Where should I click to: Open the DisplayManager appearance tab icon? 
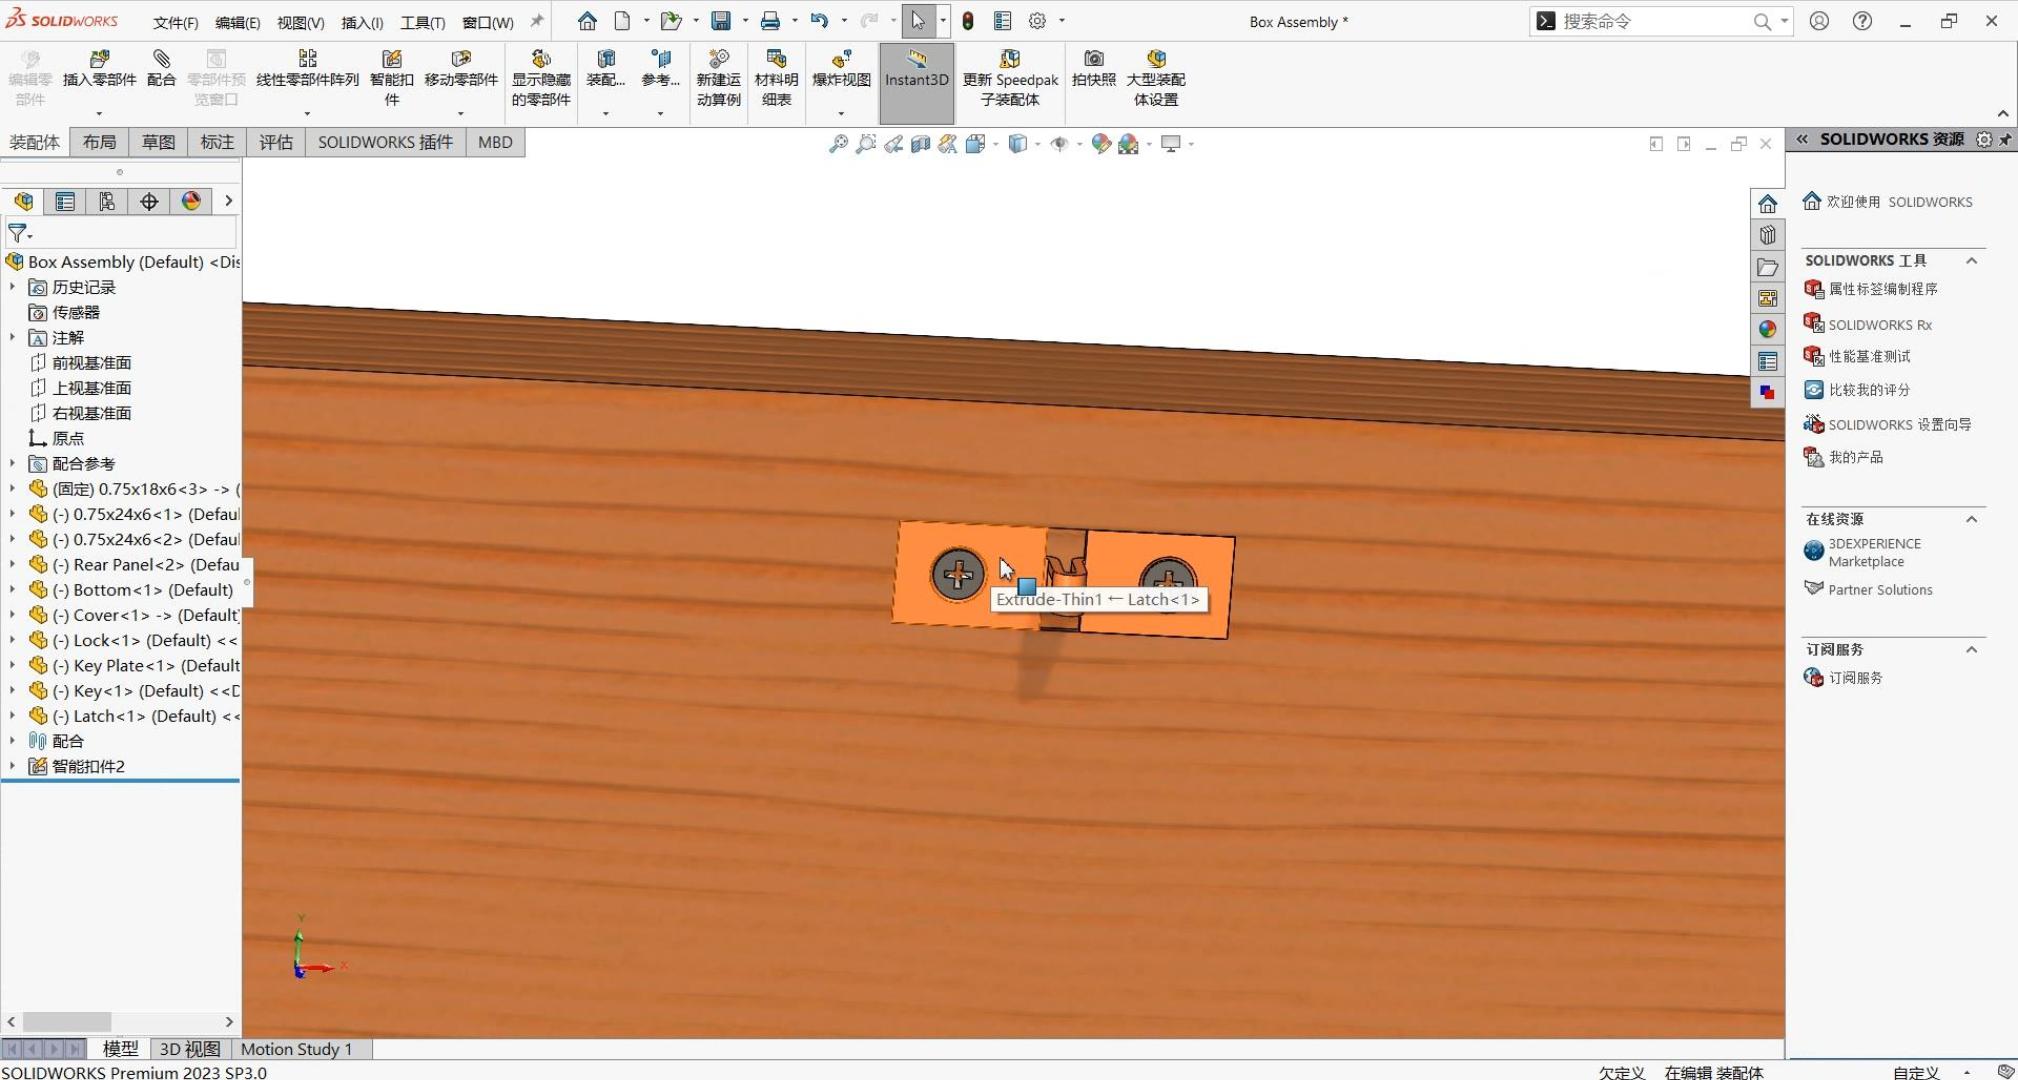click(x=191, y=201)
